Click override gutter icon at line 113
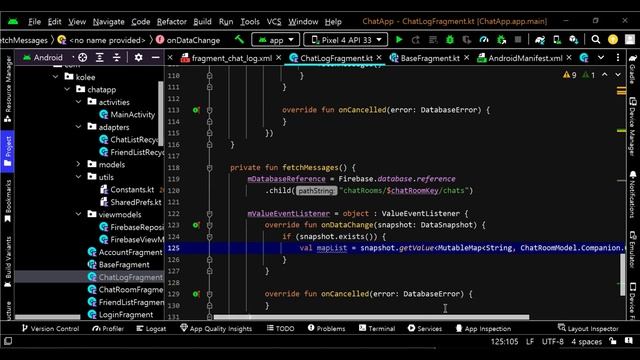The image size is (640, 360). [x=196, y=110]
